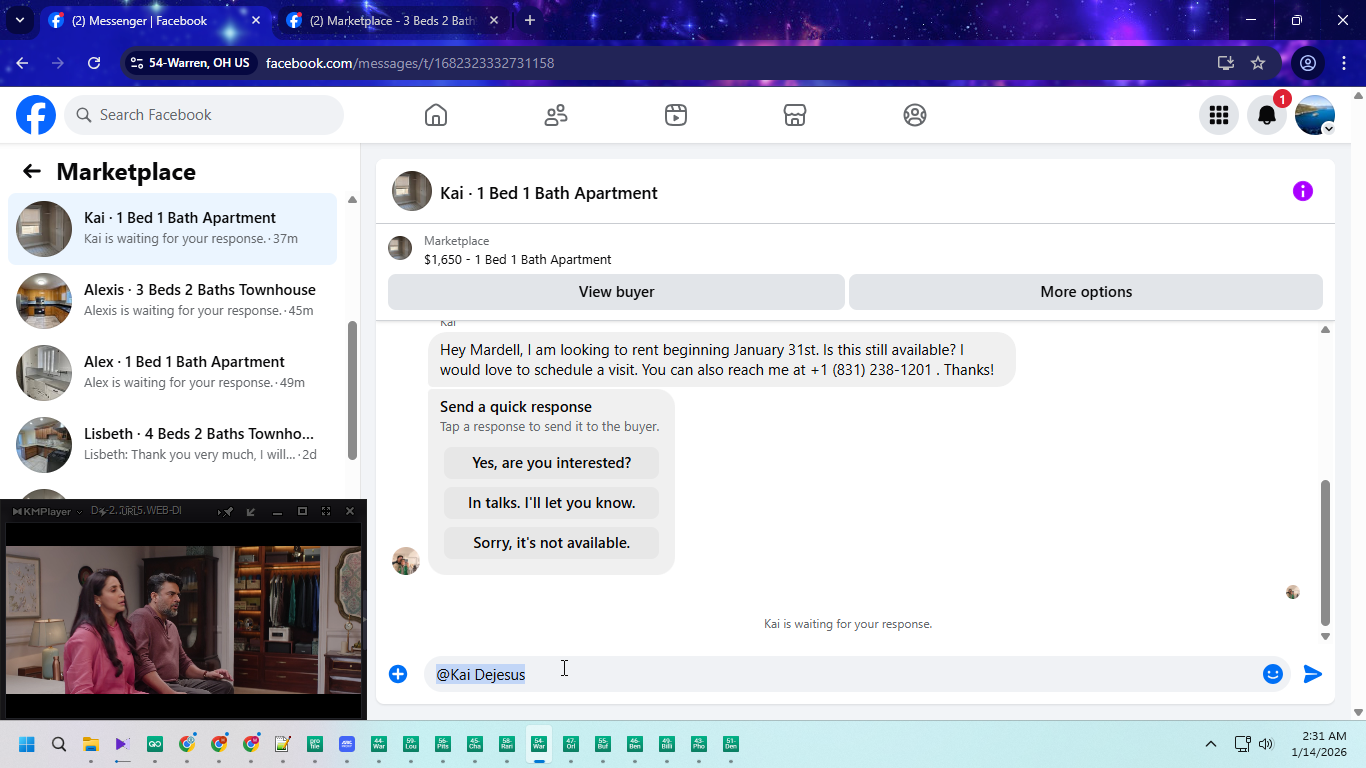
Task: Send quick response 'In talks. I'll let you know.'
Action: [551, 503]
